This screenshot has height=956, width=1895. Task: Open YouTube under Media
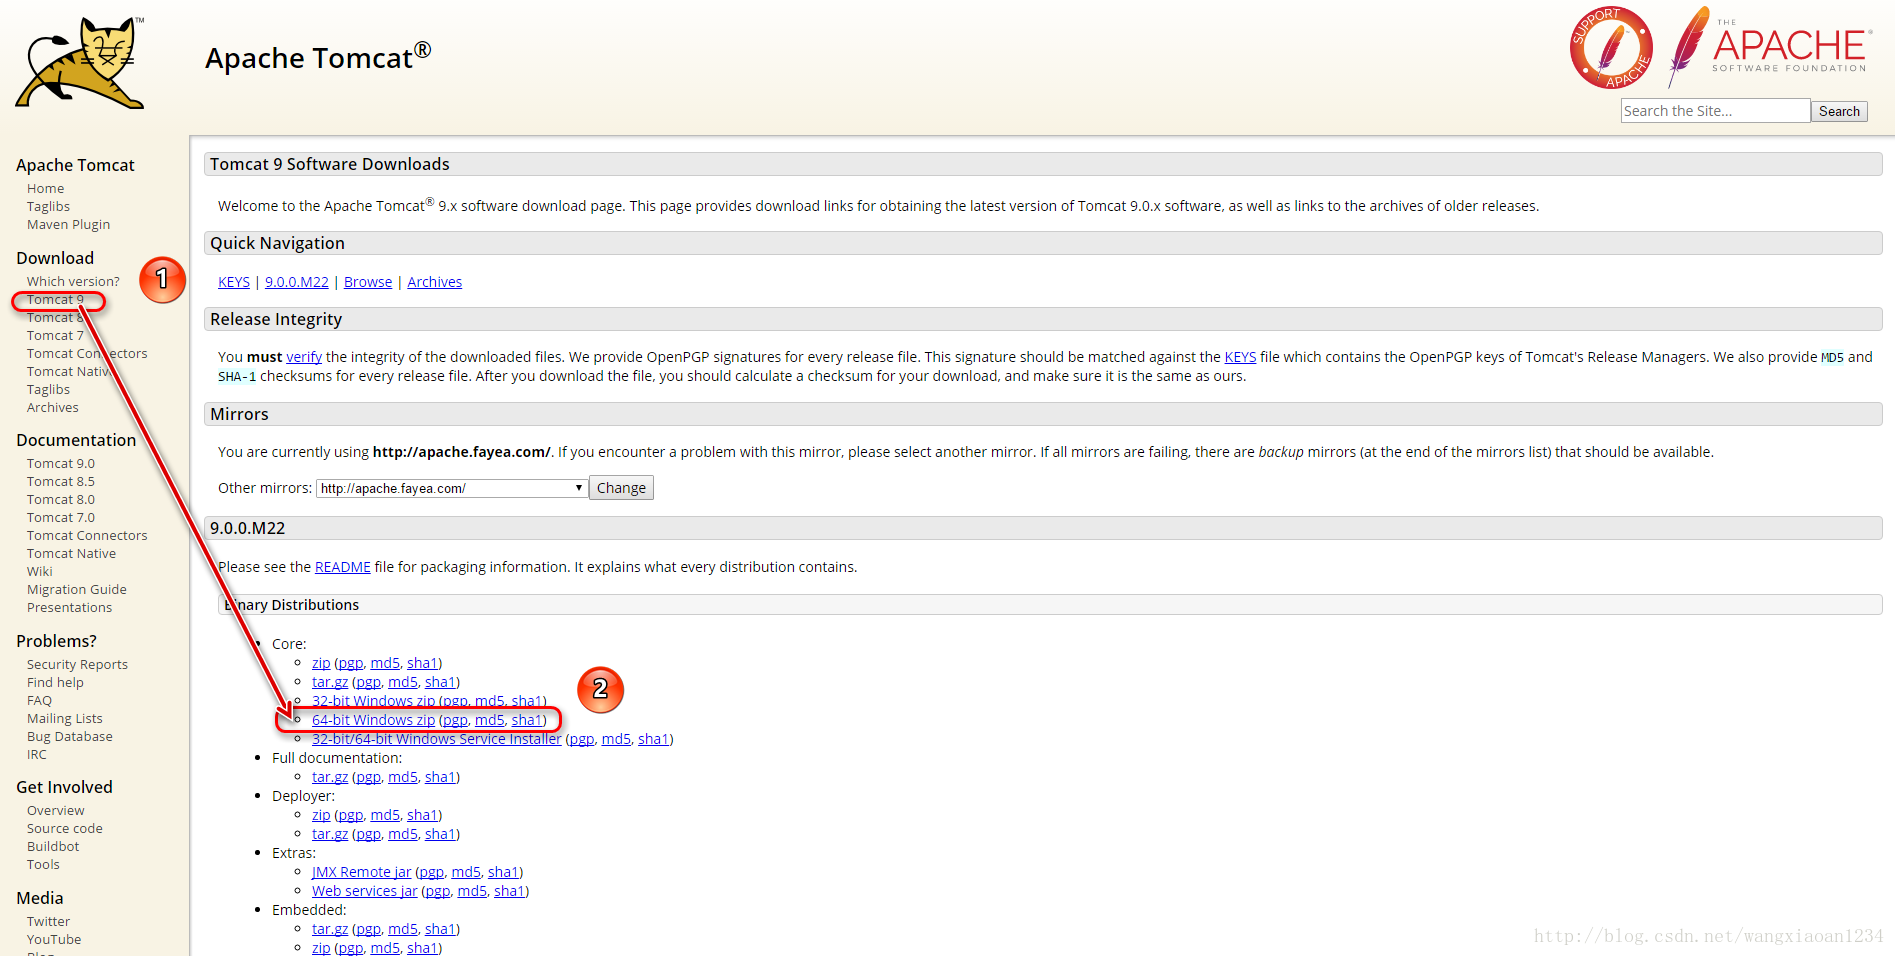point(54,939)
